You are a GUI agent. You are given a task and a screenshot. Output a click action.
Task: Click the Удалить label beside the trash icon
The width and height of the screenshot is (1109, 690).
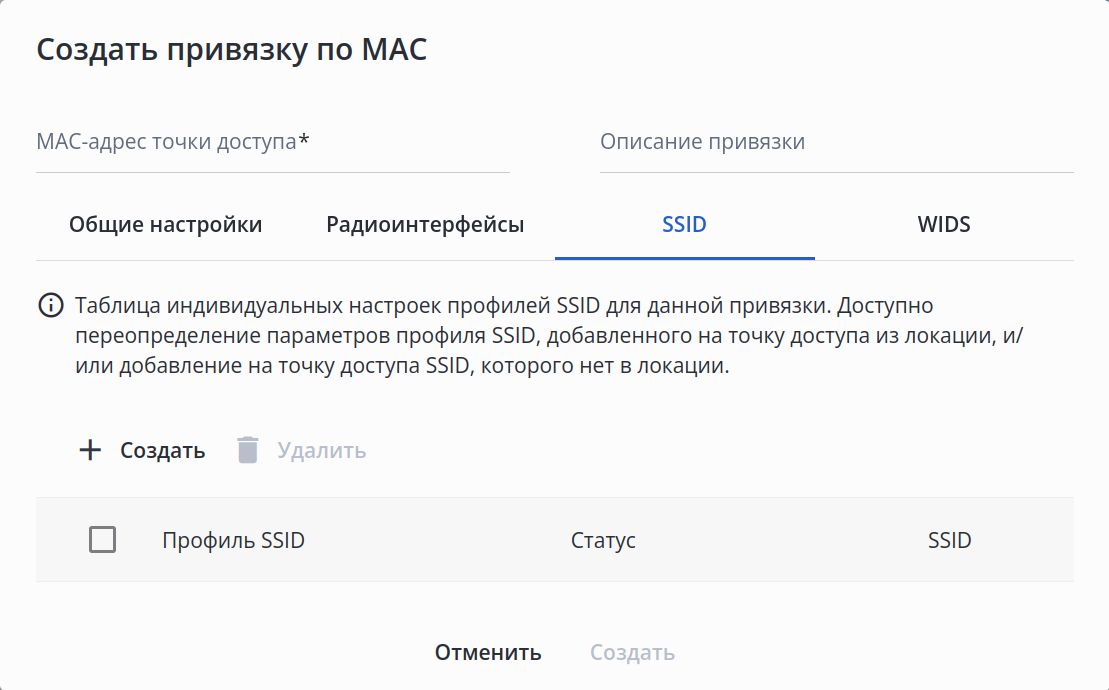pyautogui.click(x=321, y=450)
